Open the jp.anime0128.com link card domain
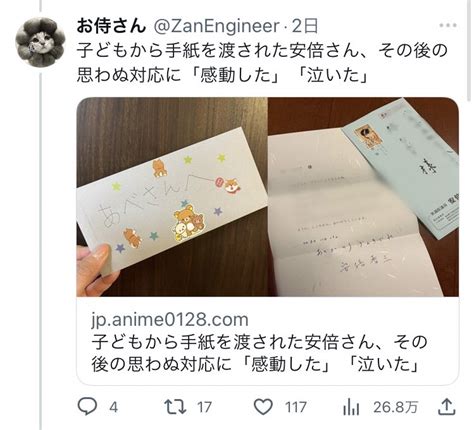Screen dimensions: 474x430 tap(170, 319)
